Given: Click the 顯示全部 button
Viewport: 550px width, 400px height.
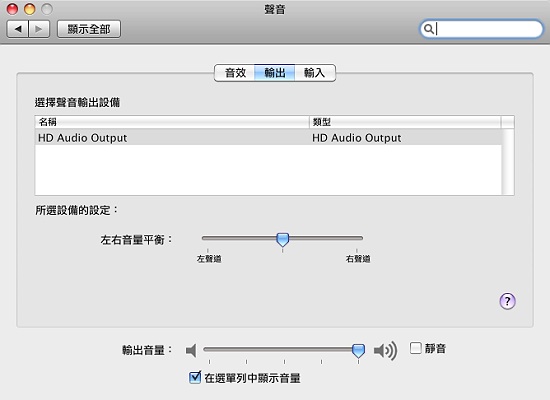Looking at the screenshot, I should point(89,29).
